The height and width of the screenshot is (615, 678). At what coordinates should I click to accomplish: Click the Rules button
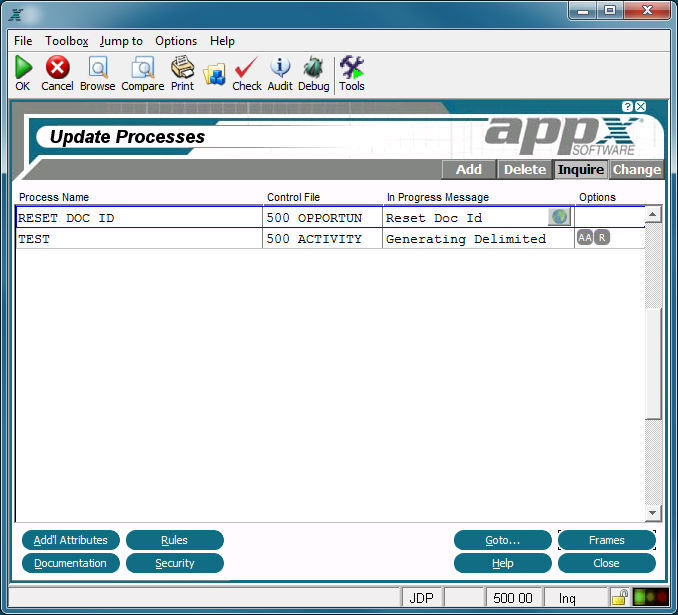175,540
